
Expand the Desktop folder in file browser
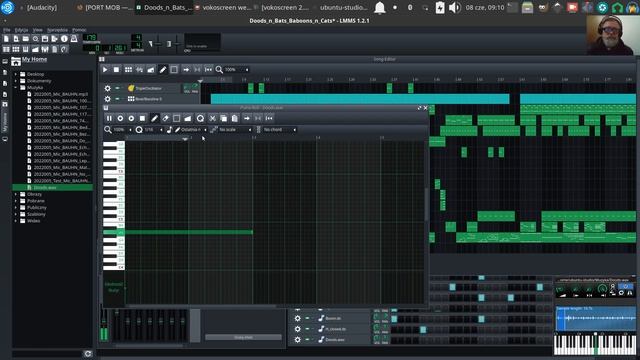[x=16, y=74]
